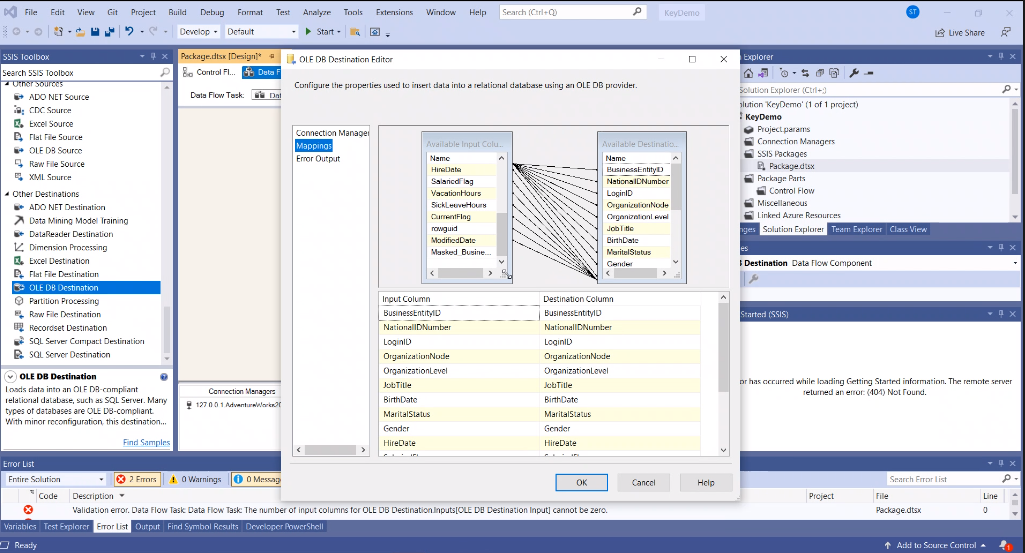Select the Error Output page in the editor

pos(318,159)
